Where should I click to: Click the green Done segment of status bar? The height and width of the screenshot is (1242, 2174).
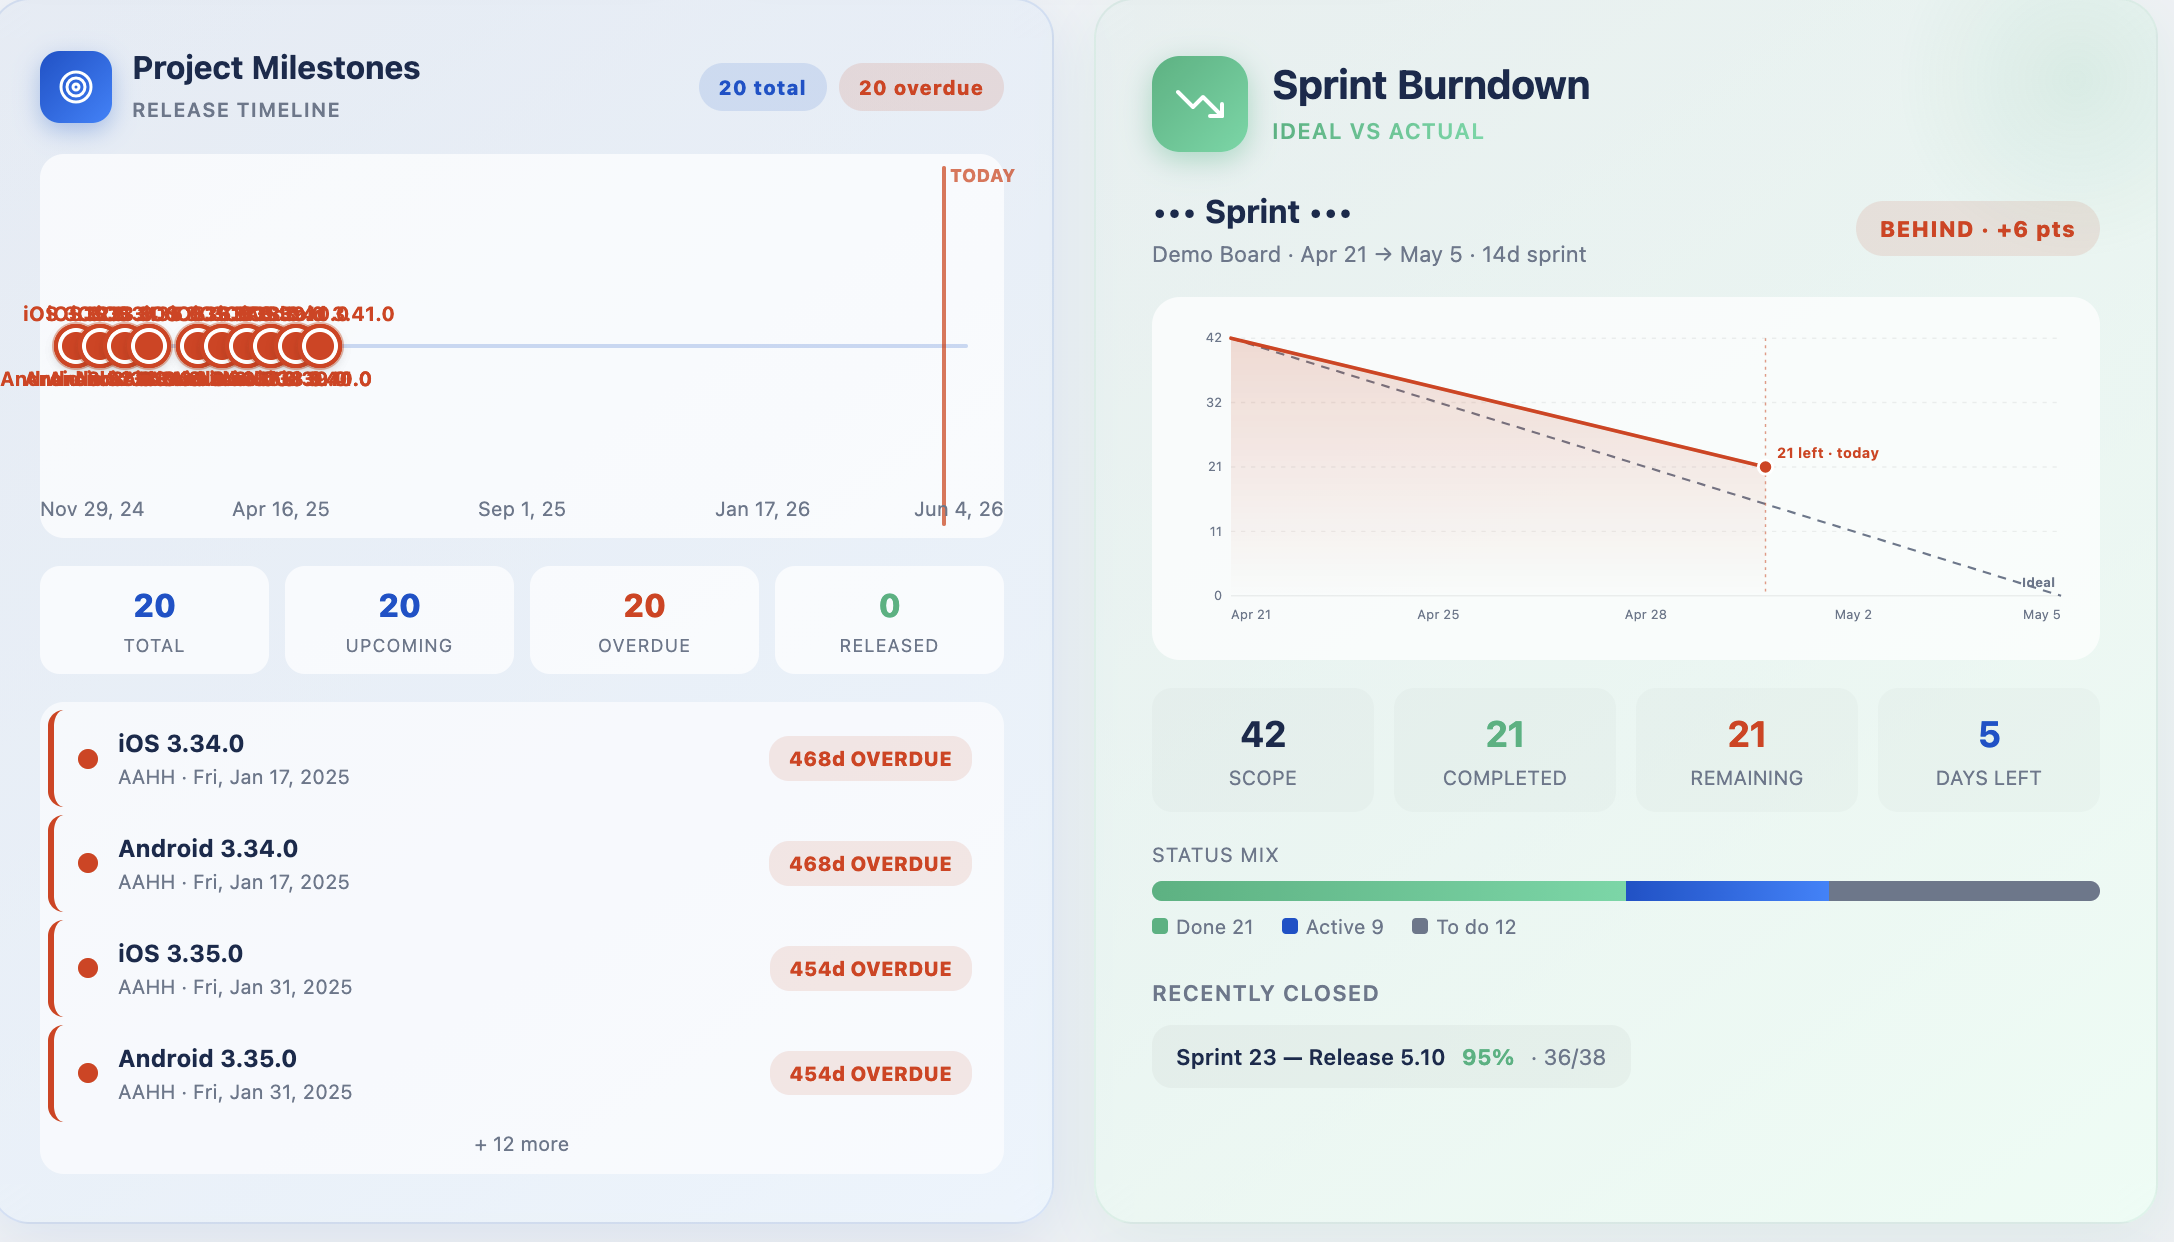pyautogui.click(x=1389, y=891)
